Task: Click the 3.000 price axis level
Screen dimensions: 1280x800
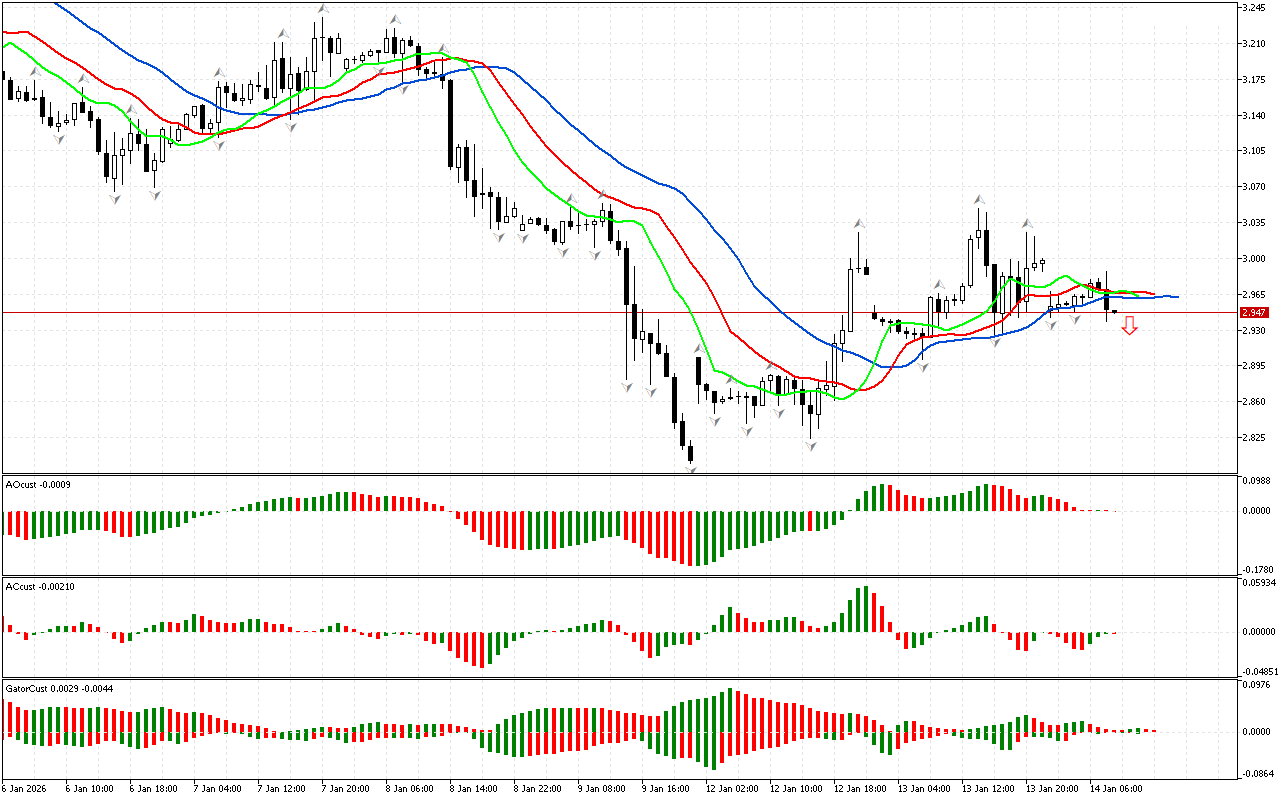Action: [1253, 258]
